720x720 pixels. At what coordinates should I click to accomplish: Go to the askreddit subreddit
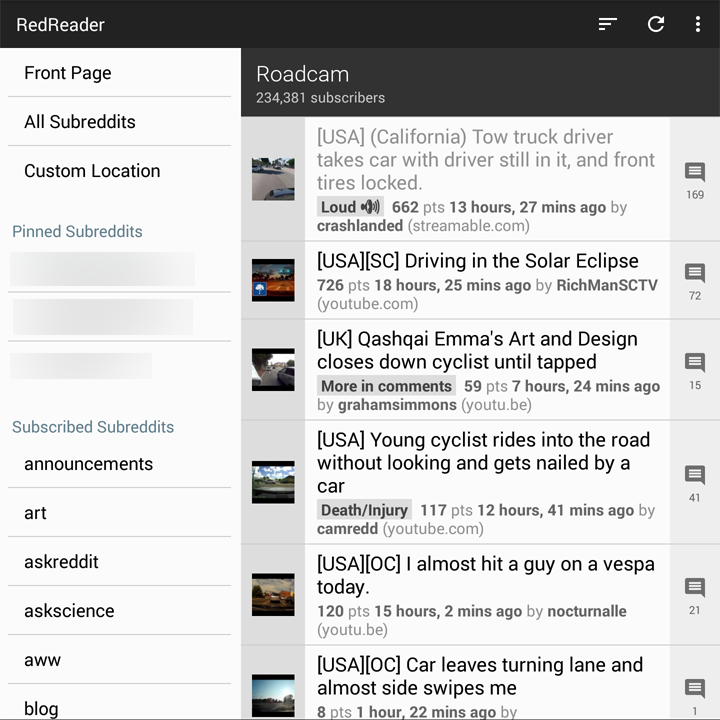[119, 562]
